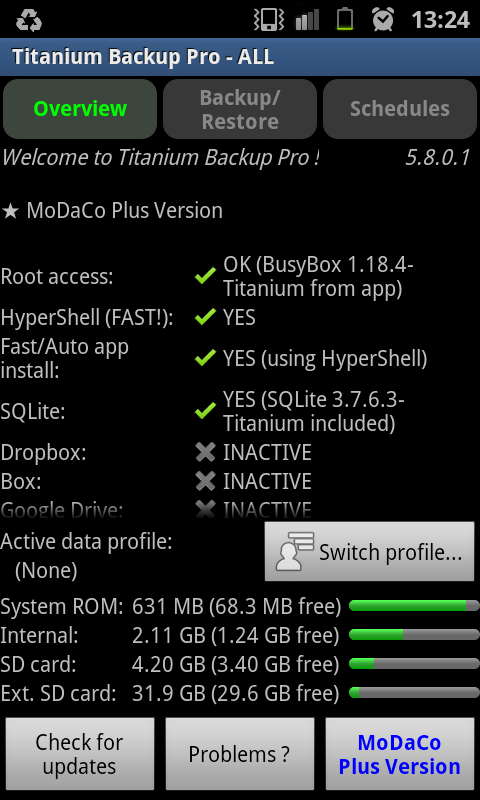The image size is (480, 800).
Task: Switch to the Backup/Restore tab
Action: point(240,109)
